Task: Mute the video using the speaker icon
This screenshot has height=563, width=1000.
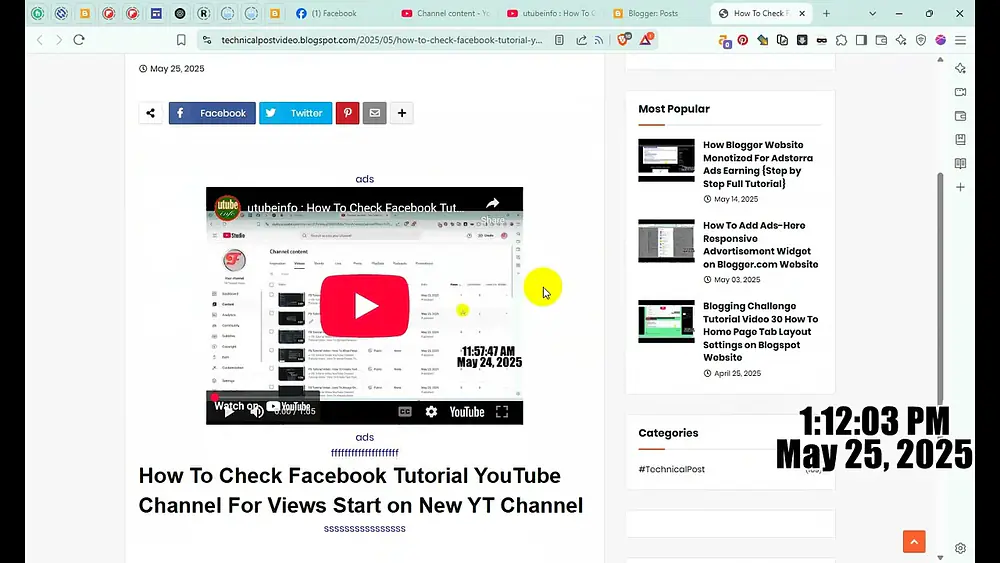Action: [x=256, y=412]
